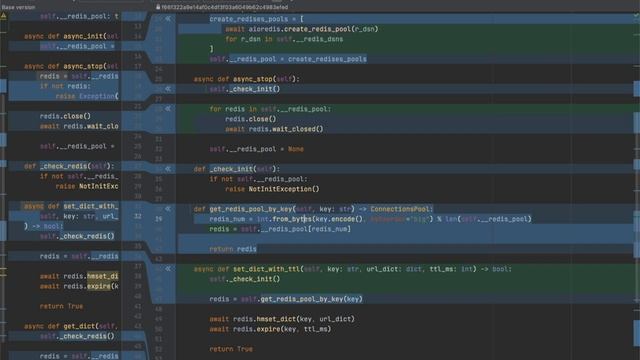The height and width of the screenshot is (360, 640).
Task: Click the lock icon beside the commit hash
Action: pos(158,7)
